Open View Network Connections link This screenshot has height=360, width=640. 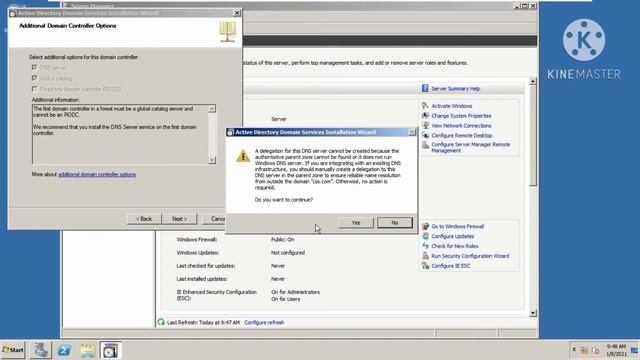point(461,125)
